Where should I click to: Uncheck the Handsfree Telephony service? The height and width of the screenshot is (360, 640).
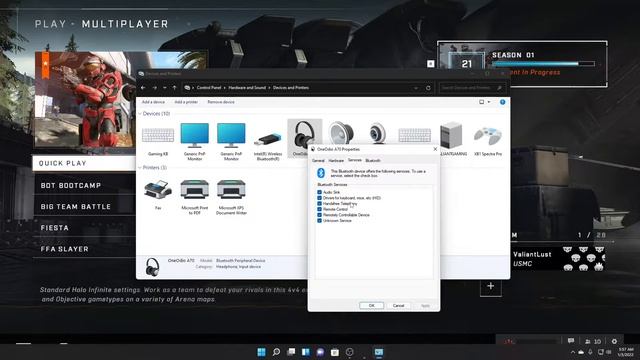tap(320, 203)
